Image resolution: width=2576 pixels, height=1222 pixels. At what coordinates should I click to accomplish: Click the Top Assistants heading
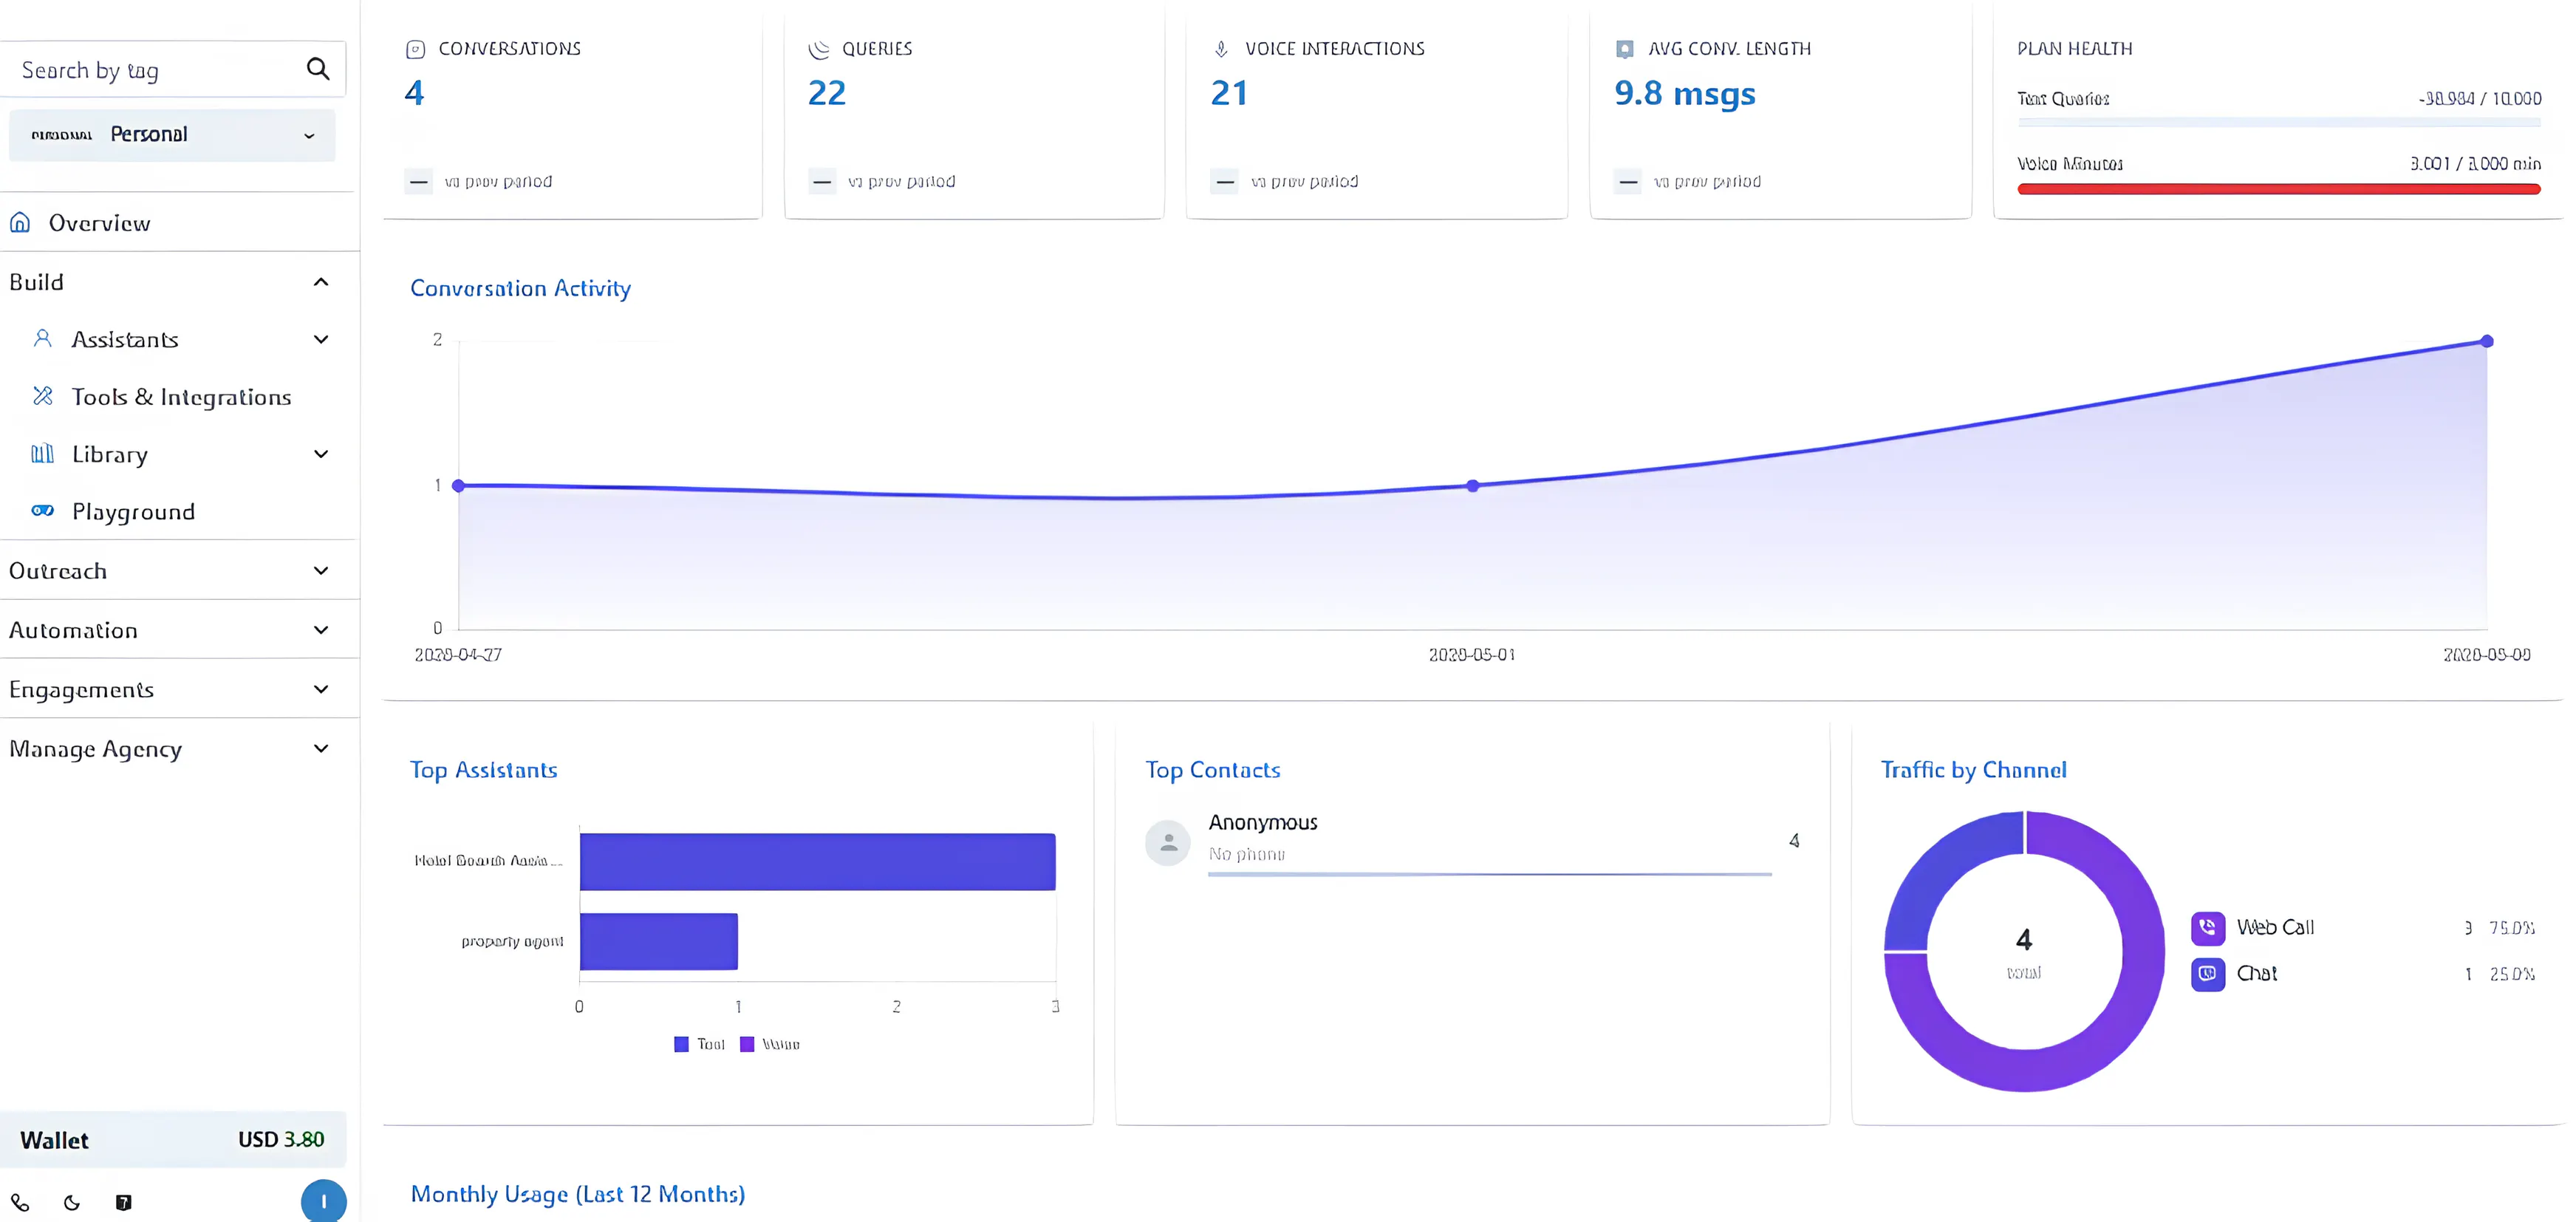(x=484, y=770)
